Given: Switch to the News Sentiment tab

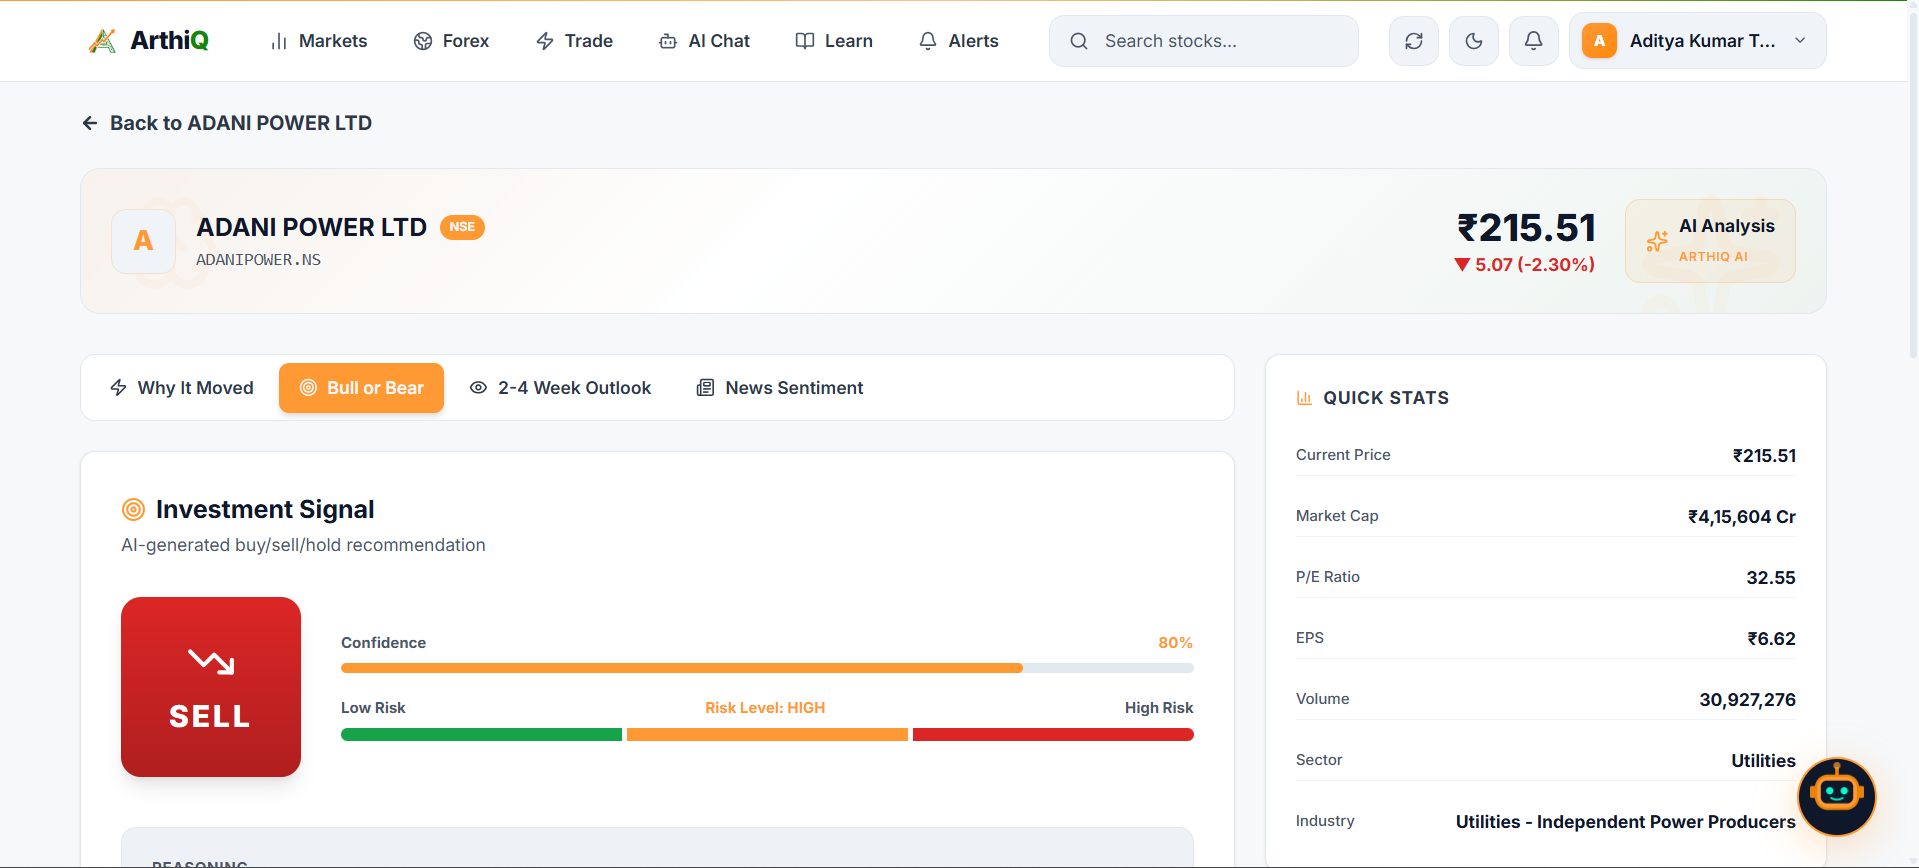Looking at the screenshot, I should [779, 388].
